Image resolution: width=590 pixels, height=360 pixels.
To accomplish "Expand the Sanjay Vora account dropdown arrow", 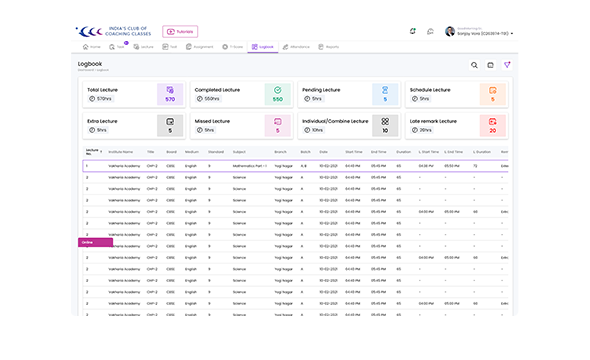I will [512, 33].
